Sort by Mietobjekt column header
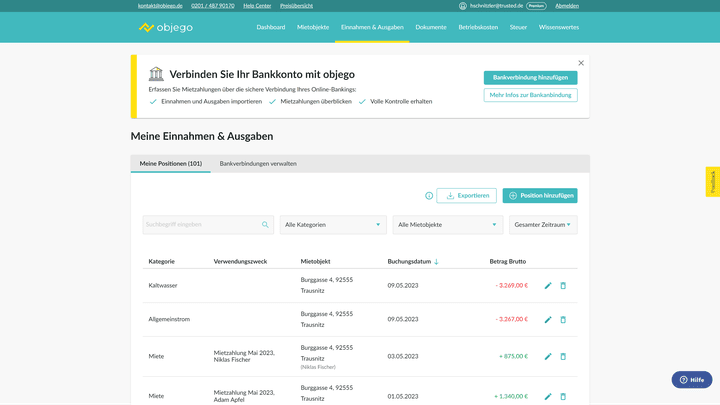Screen dimensions: 720x405 tap(315, 261)
